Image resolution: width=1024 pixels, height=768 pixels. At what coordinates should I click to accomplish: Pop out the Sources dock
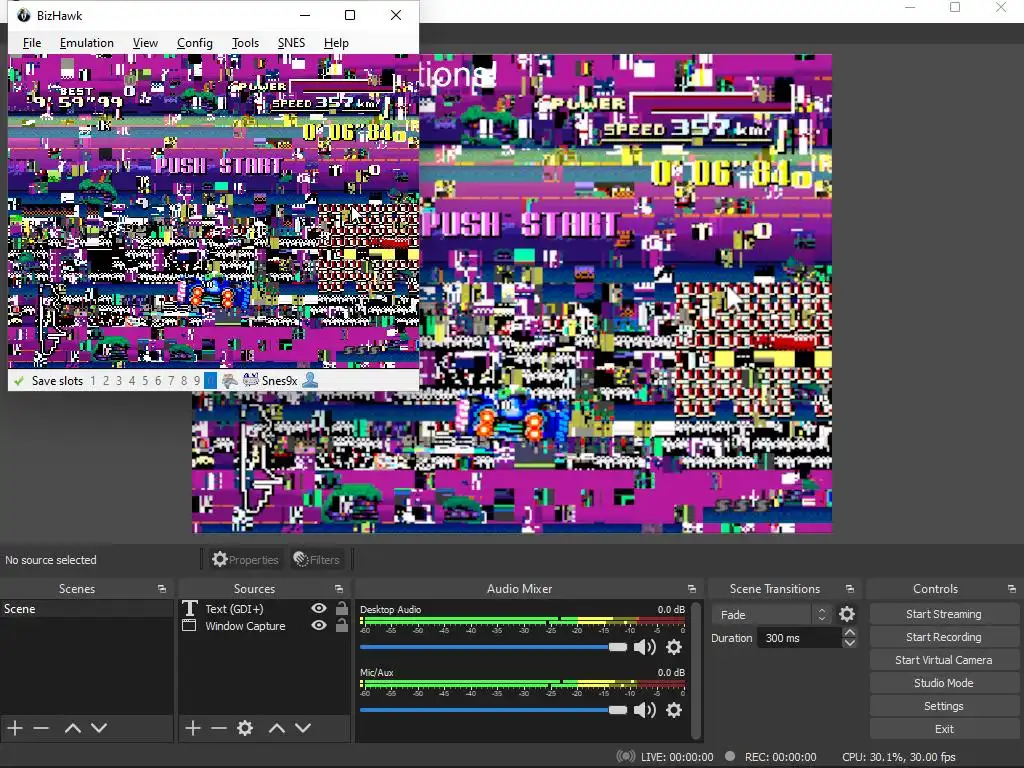pyautogui.click(x=339, y=589)
